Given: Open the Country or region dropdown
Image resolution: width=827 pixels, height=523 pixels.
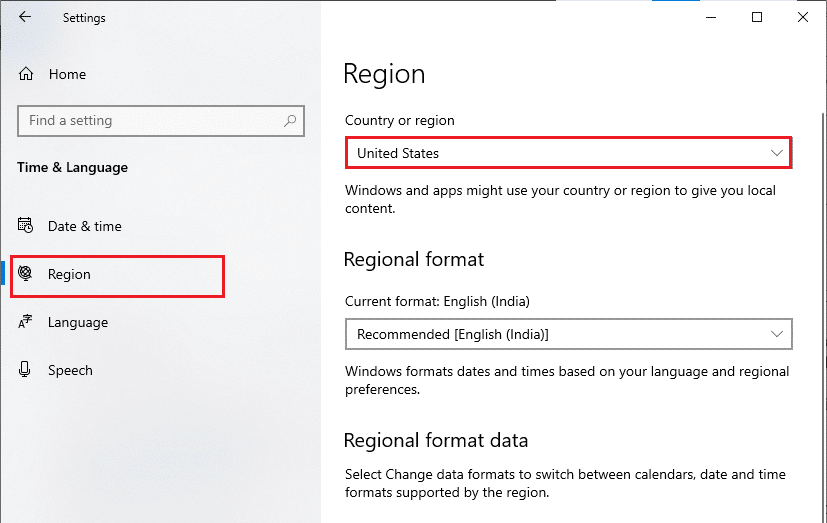Looking at the screenshot, I should point(569,153).
